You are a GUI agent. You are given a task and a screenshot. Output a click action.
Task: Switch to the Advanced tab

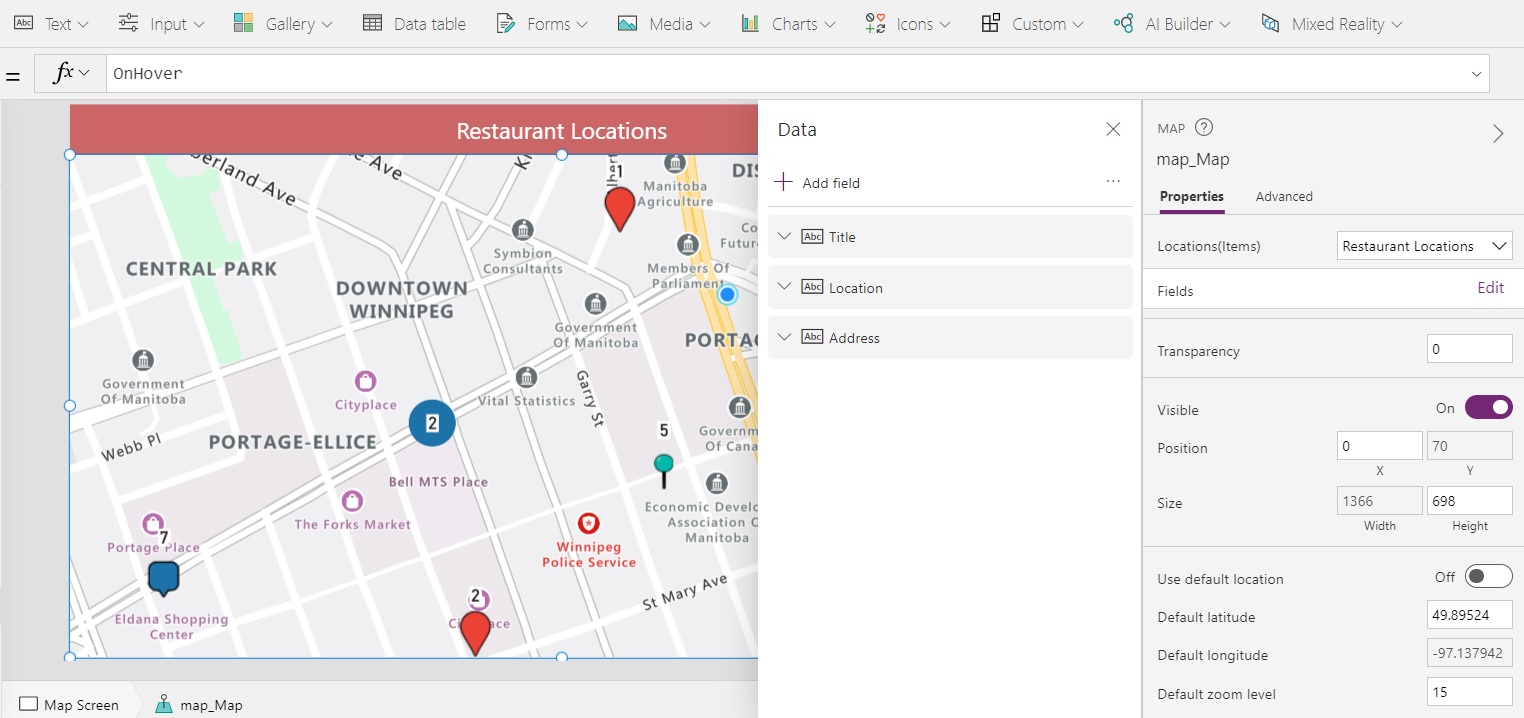coord(1284,196)
